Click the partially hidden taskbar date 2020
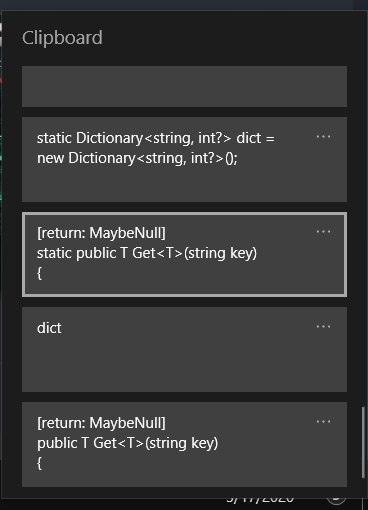This screenshot has height=510, width=368. point(260,500)
